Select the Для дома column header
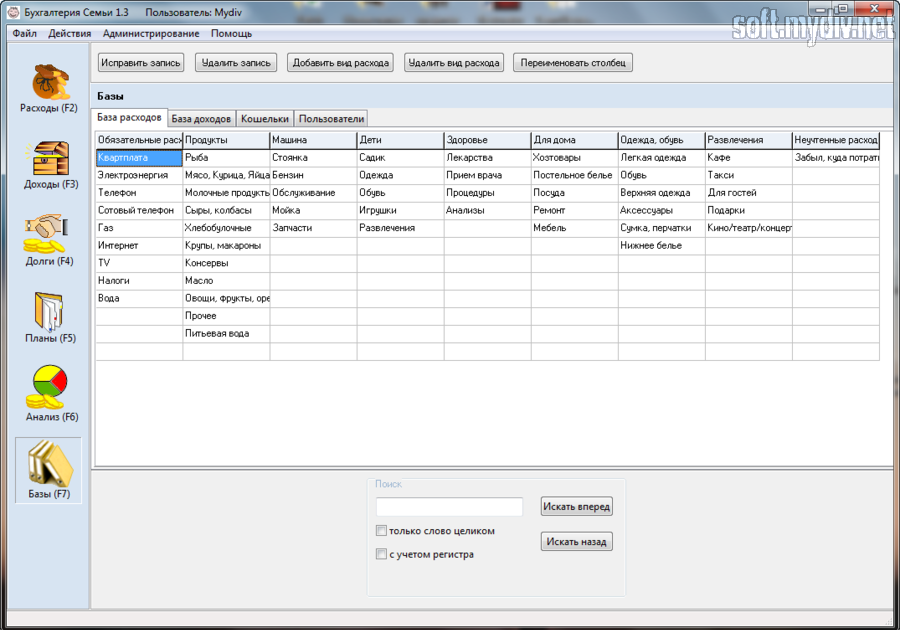 click(x=575, y=140)
